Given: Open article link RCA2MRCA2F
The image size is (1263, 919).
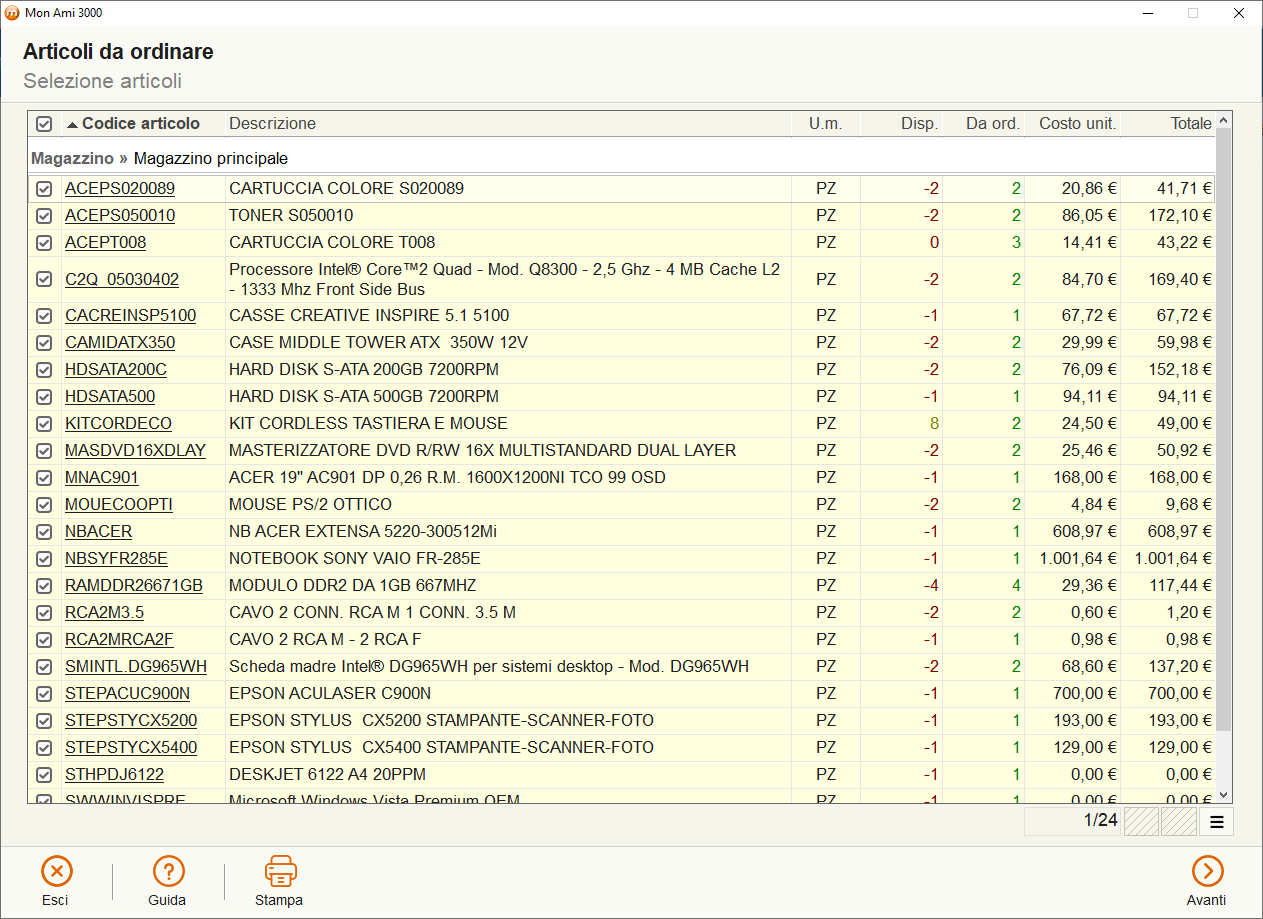Looking at the screenshot, I should 119,639.
